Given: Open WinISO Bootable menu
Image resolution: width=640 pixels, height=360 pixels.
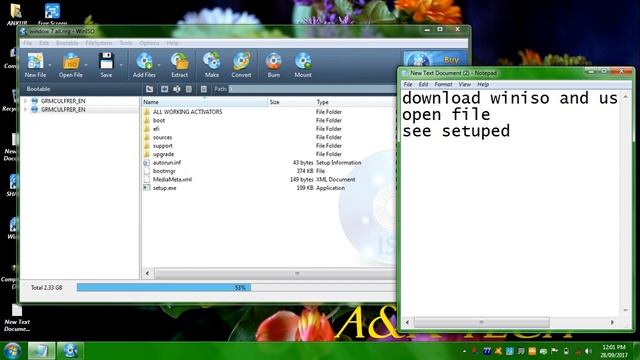Looking at the screenshot, I should 67,43.
